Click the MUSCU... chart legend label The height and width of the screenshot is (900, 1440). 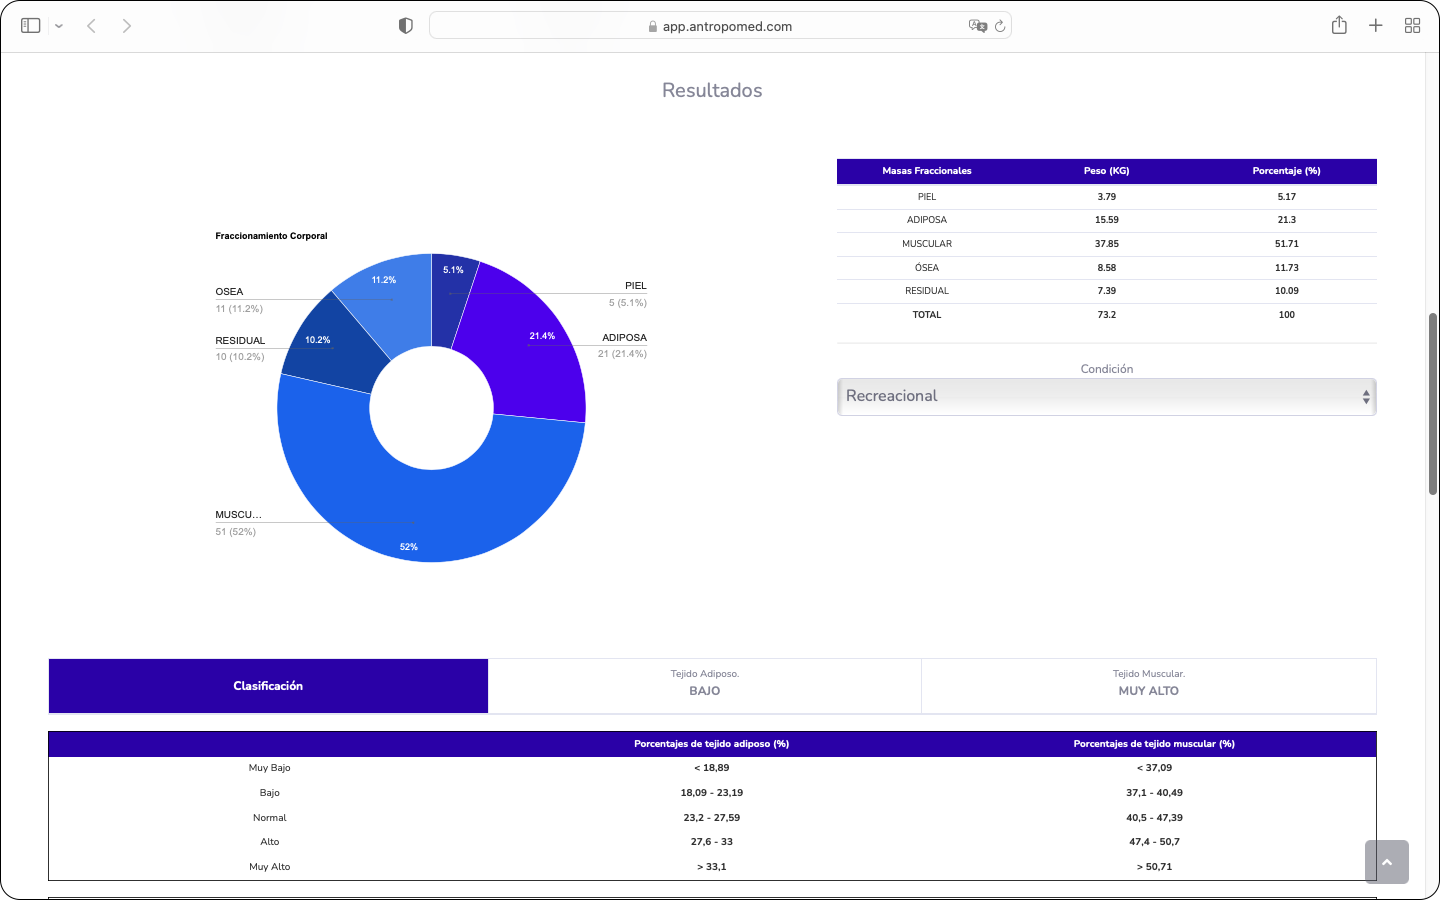pyautogui.click(x=238, y=515)
